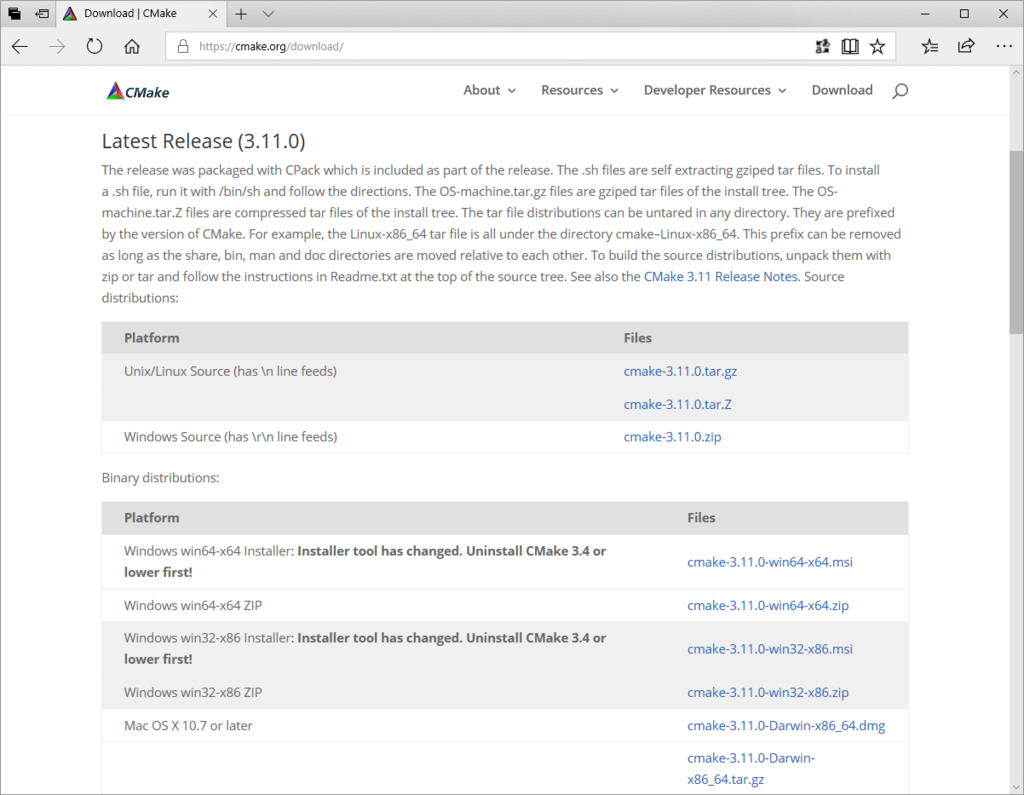
Task: Open Reading view book icon
Action: pyautogui.click(x=850, y=46)
